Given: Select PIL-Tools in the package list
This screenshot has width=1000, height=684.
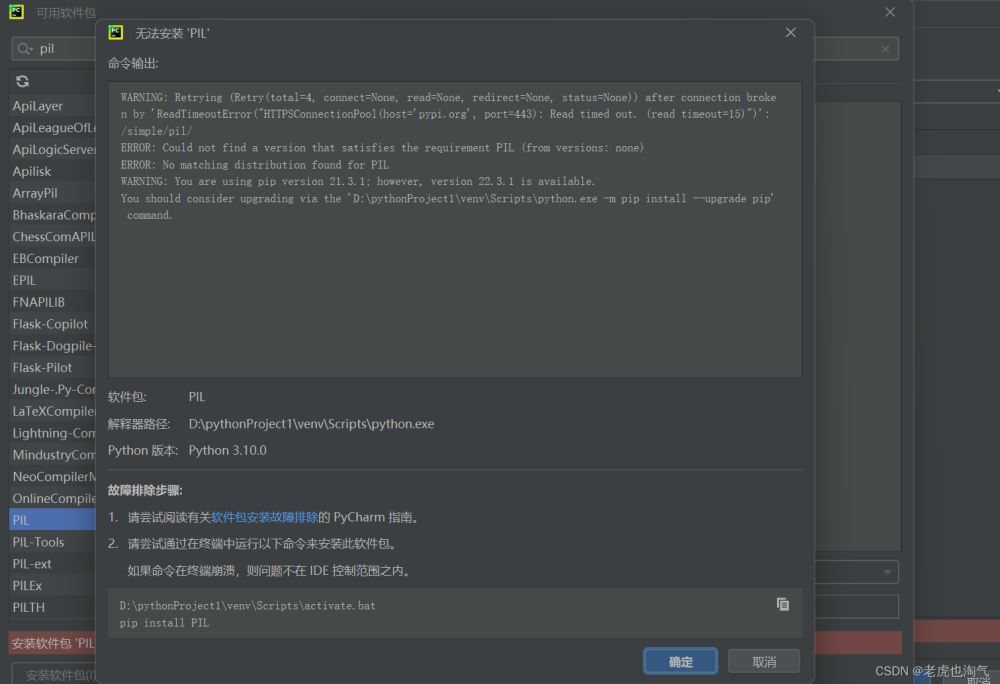Looking at the screenshot, I should (x=39, y=542).
